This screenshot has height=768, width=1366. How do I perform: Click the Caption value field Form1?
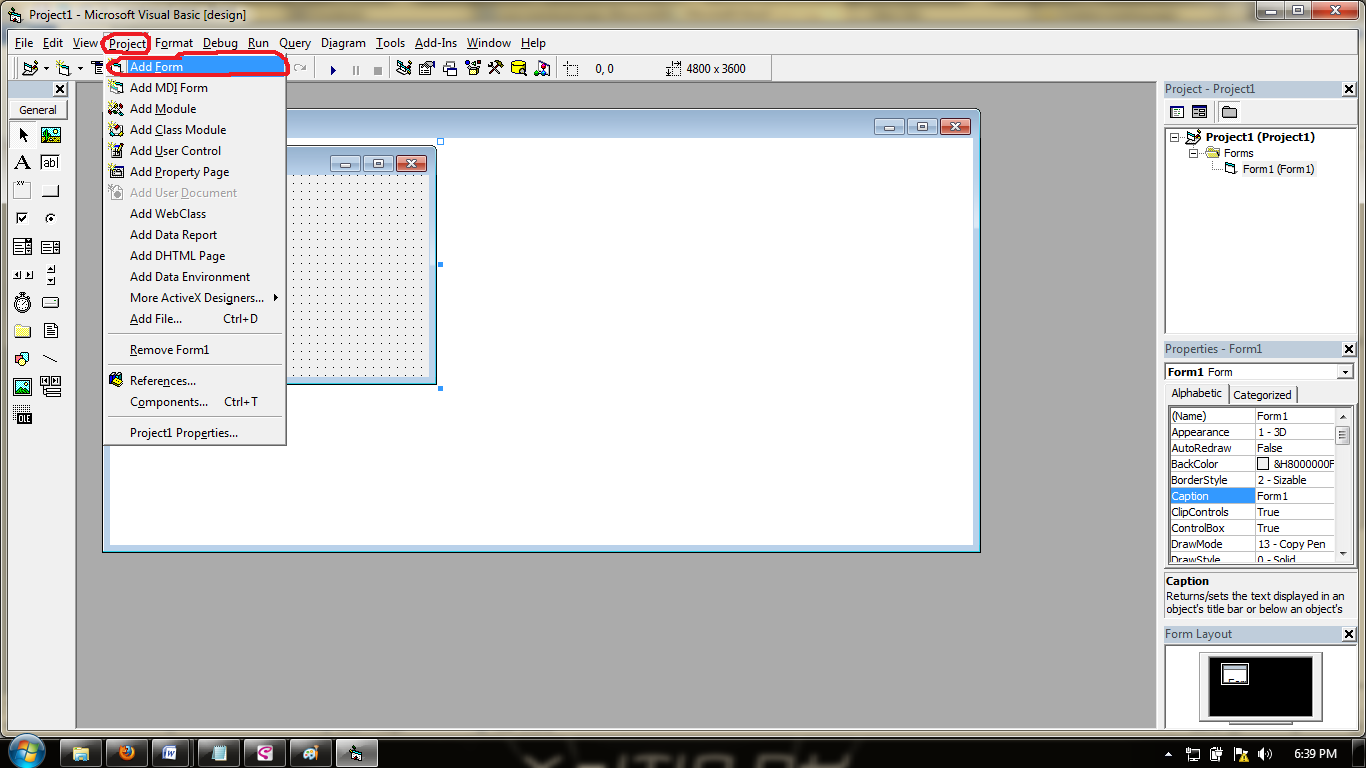tap(1295, 496)
